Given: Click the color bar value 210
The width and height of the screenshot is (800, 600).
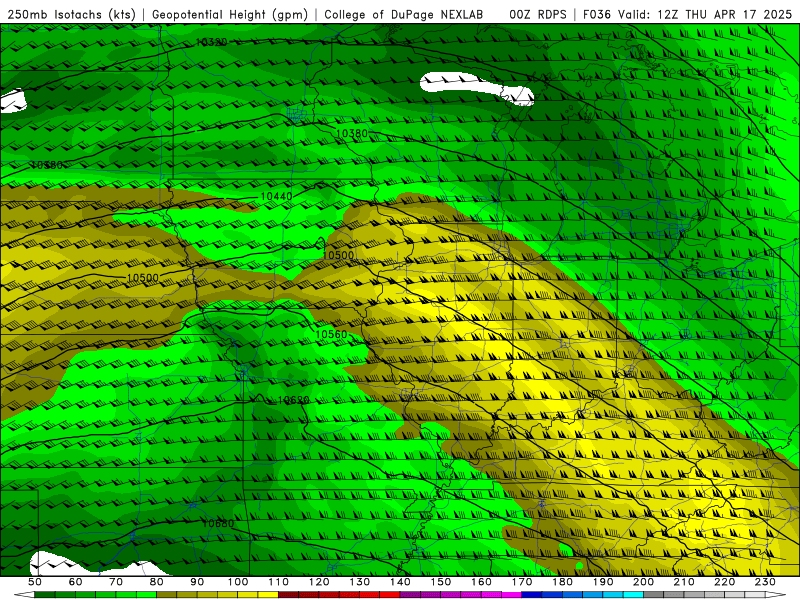Looking at the screenshot, I should point(685,582).
